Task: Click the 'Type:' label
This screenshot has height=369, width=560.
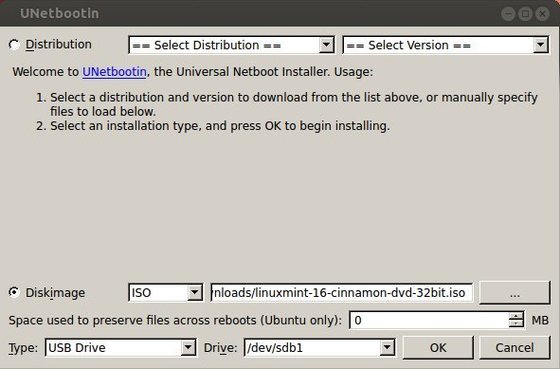Action: point(23,348)
